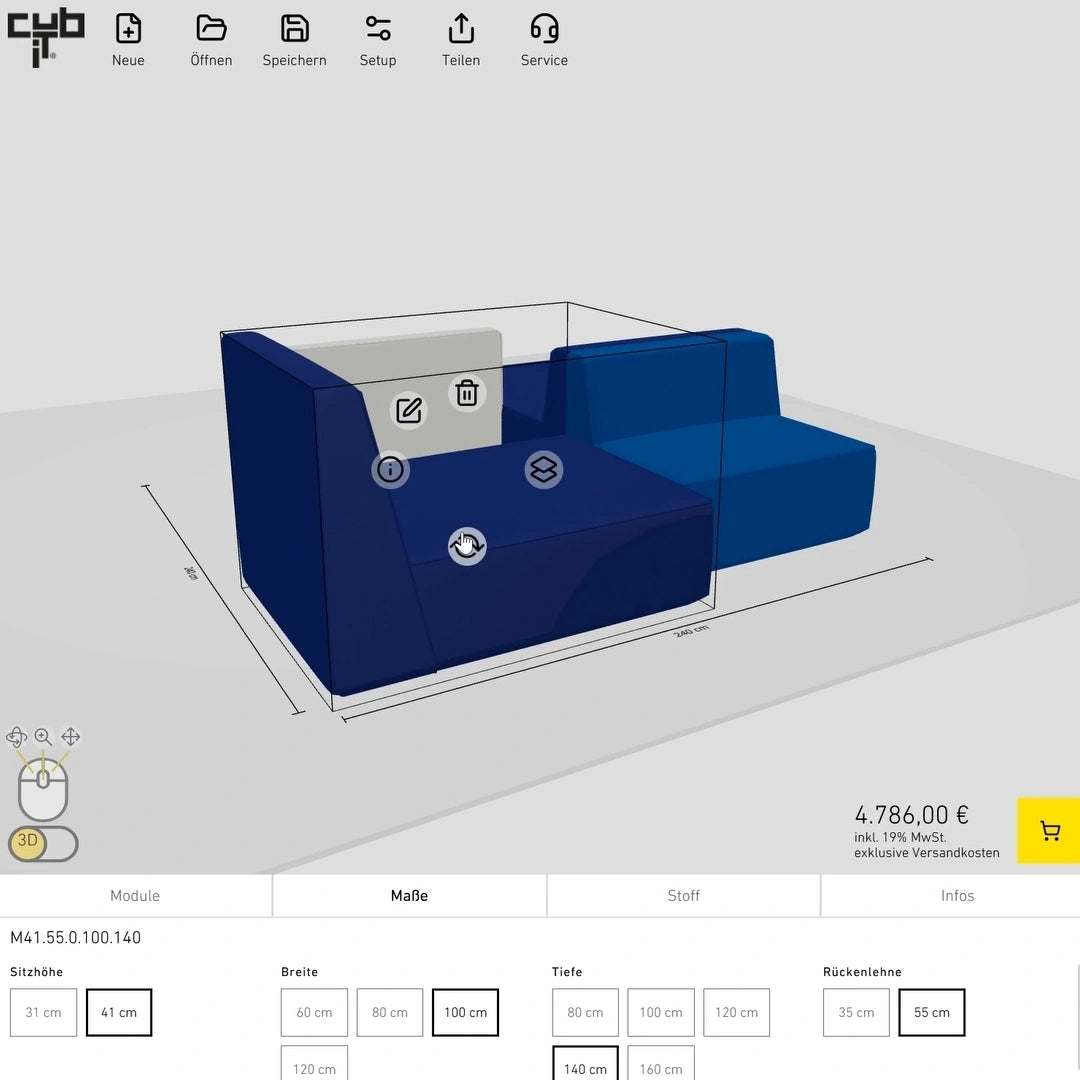Choose 80 cm Breite option
The height and width of the screenshot is (1080, 1080).
click(x=390, y=1012)
